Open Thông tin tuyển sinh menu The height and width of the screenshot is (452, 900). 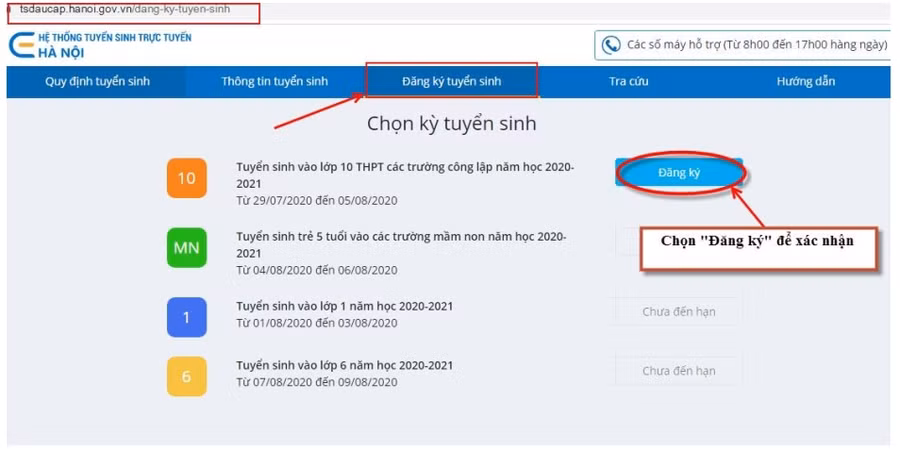click(274, 82)
